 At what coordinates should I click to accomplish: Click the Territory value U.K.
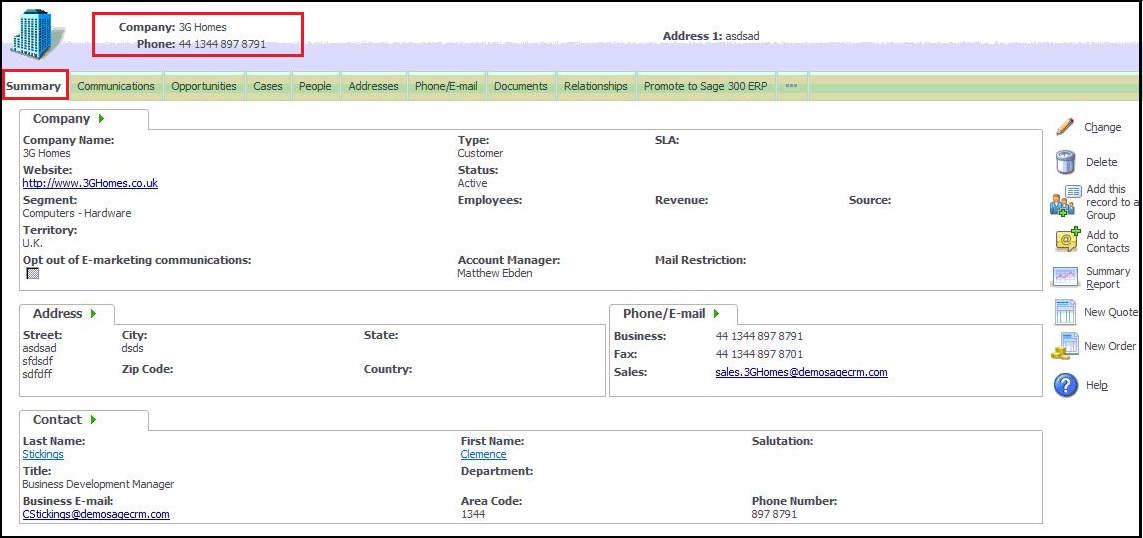33,243
